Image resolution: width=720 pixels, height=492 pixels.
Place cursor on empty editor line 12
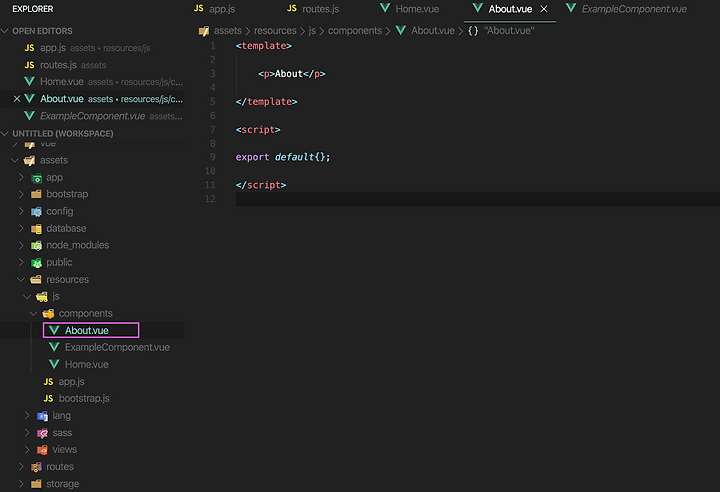coord(478,199)
